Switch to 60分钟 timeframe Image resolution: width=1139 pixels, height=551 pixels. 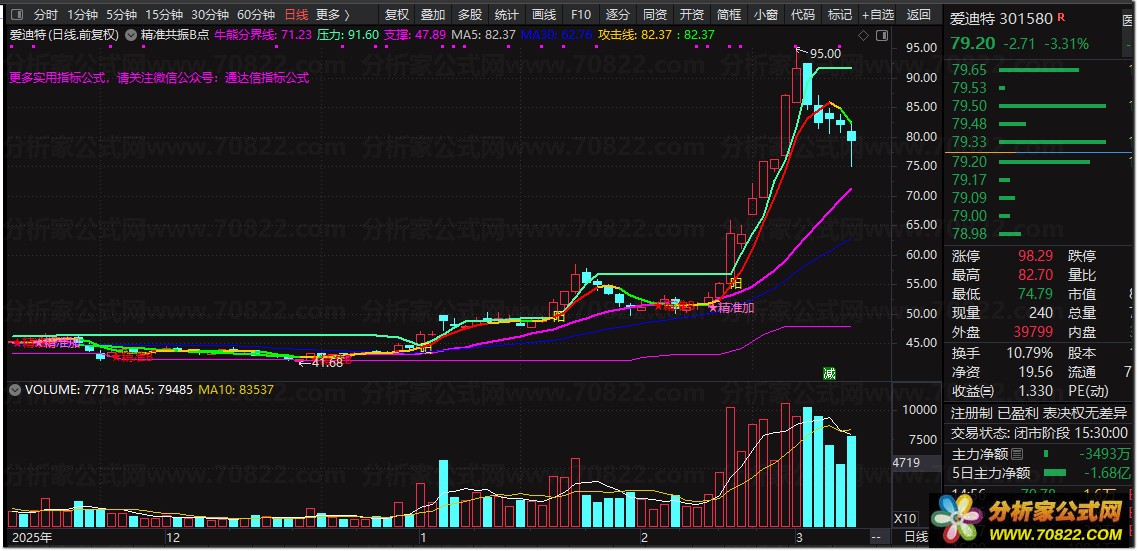[256, 15]
